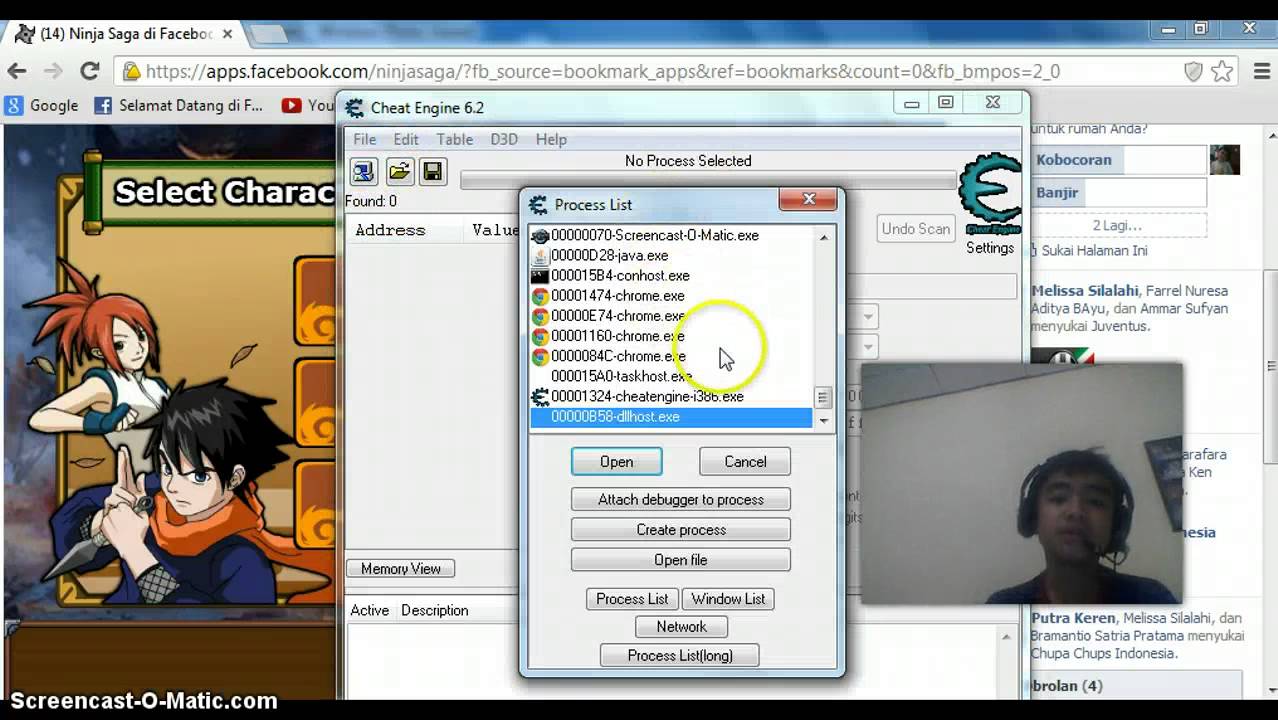
Task: Select 00001324-cheatengine-i386.exe process
Action: (x=671, y=396)
